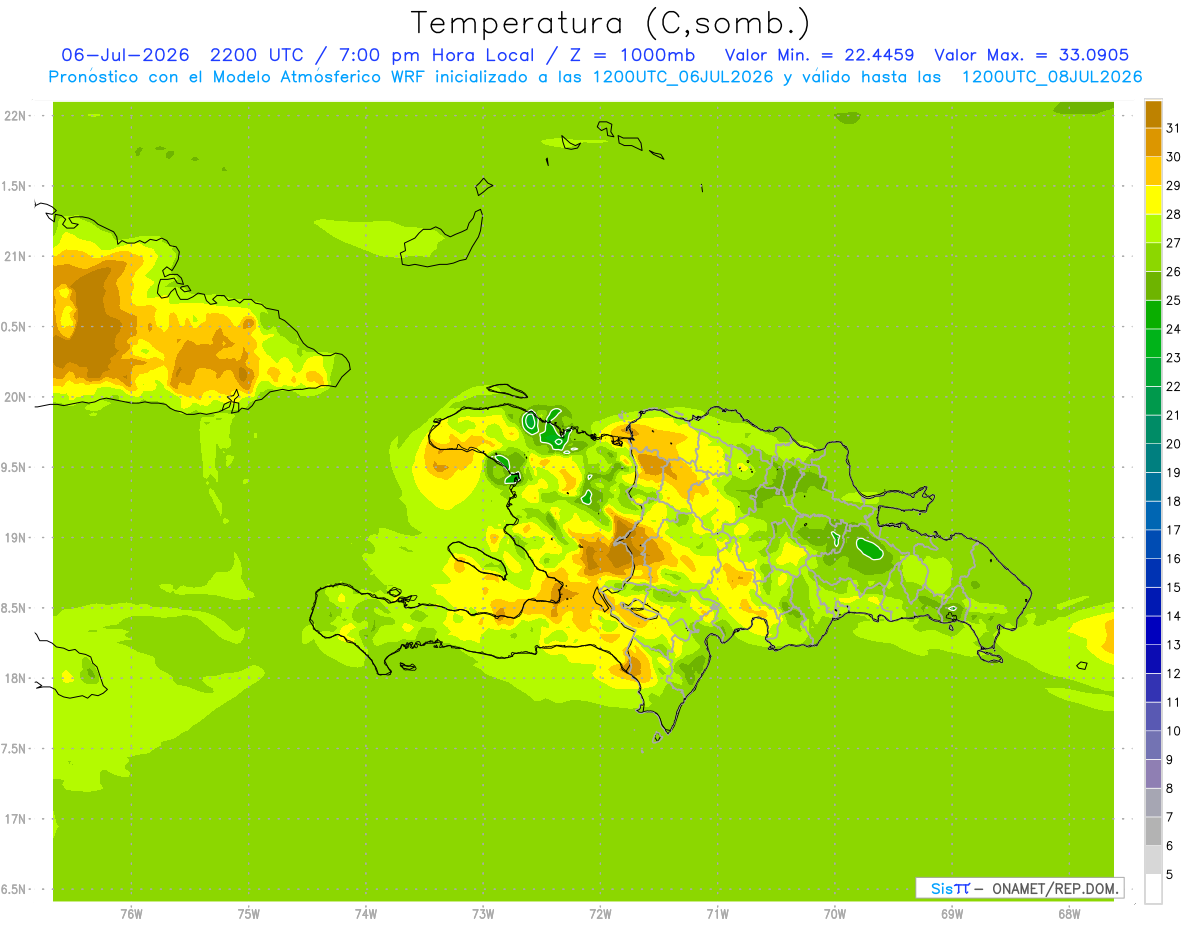
Task: Click "Valor Max. = 33.0905" readout
Action: click(1032, 55)
